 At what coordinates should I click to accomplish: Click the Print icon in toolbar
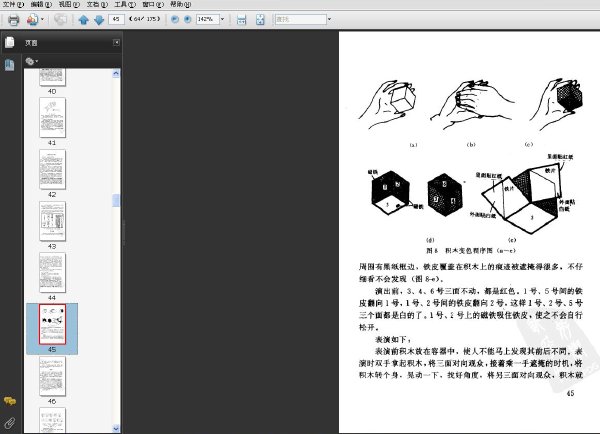14,19
